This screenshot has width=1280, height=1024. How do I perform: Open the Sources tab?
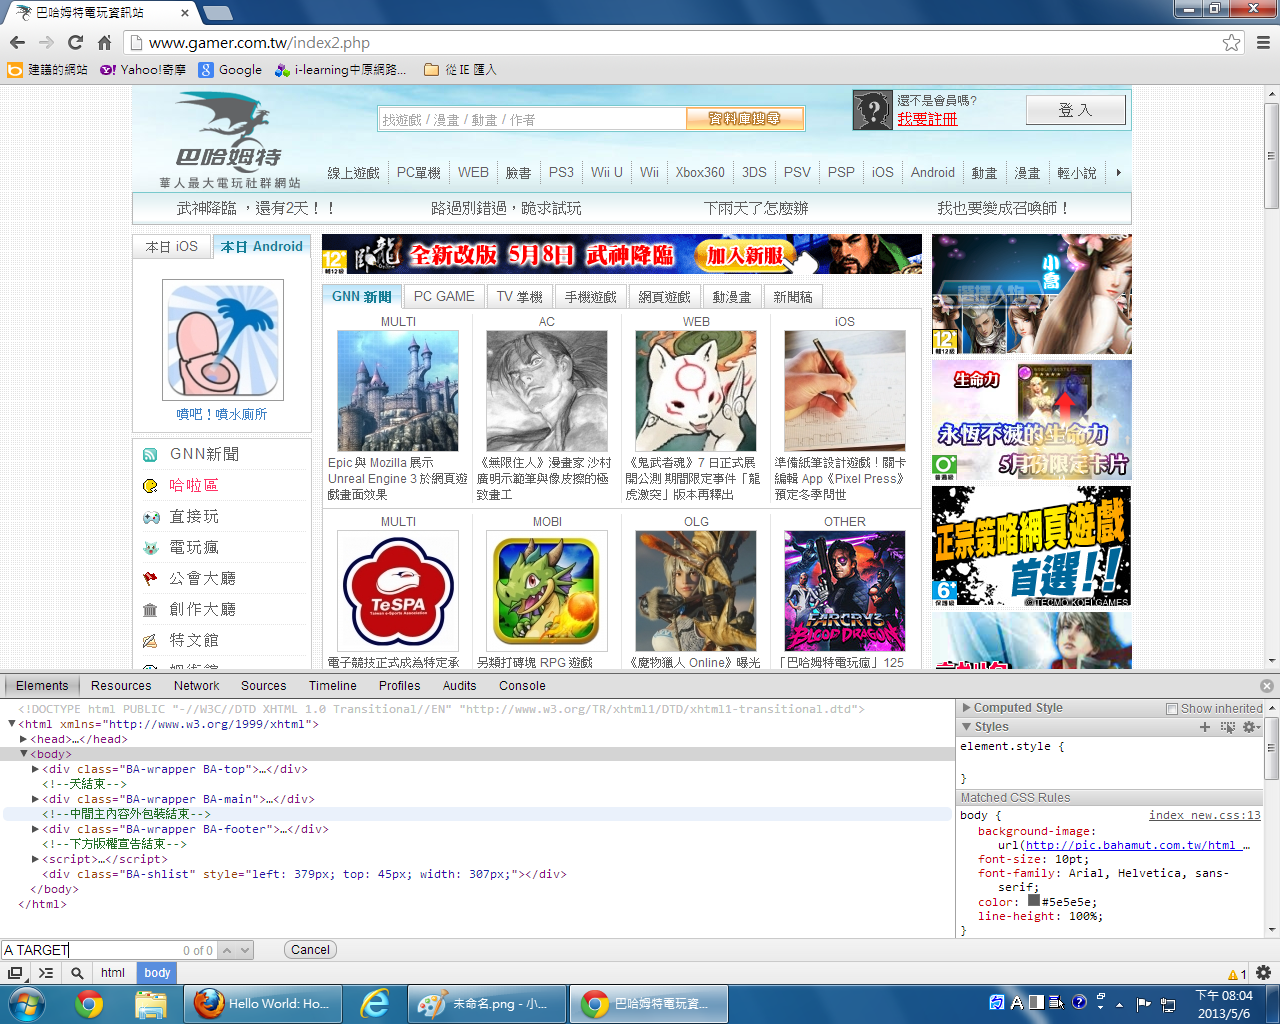[x=263, y=686]
